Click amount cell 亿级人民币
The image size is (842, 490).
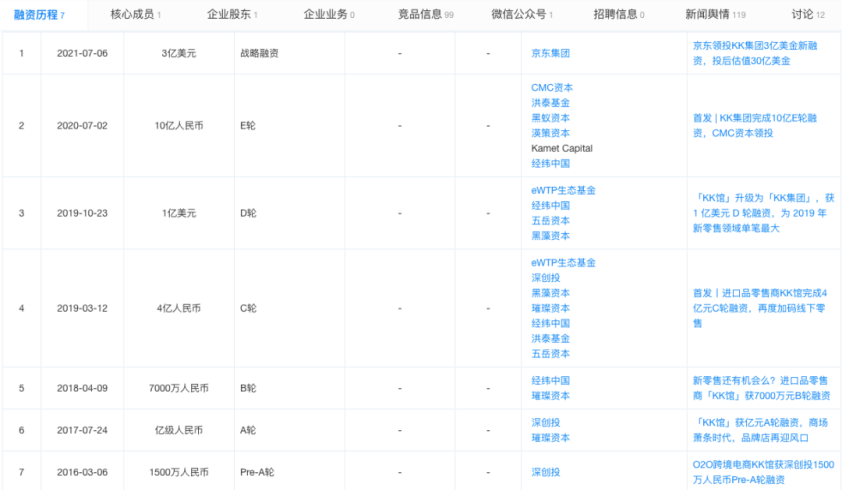[x=179, y=430]
